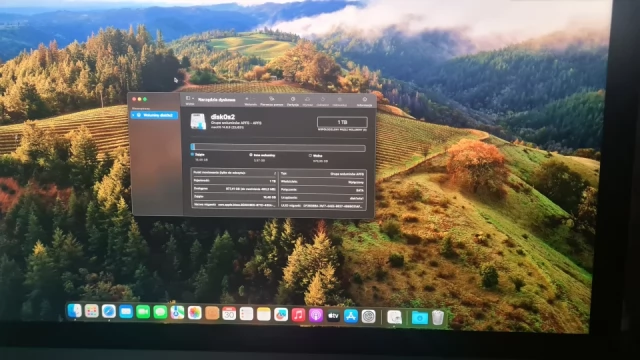640x360 pixels.
Task: Open App Store from the Dock
Action: coord(351,316)
